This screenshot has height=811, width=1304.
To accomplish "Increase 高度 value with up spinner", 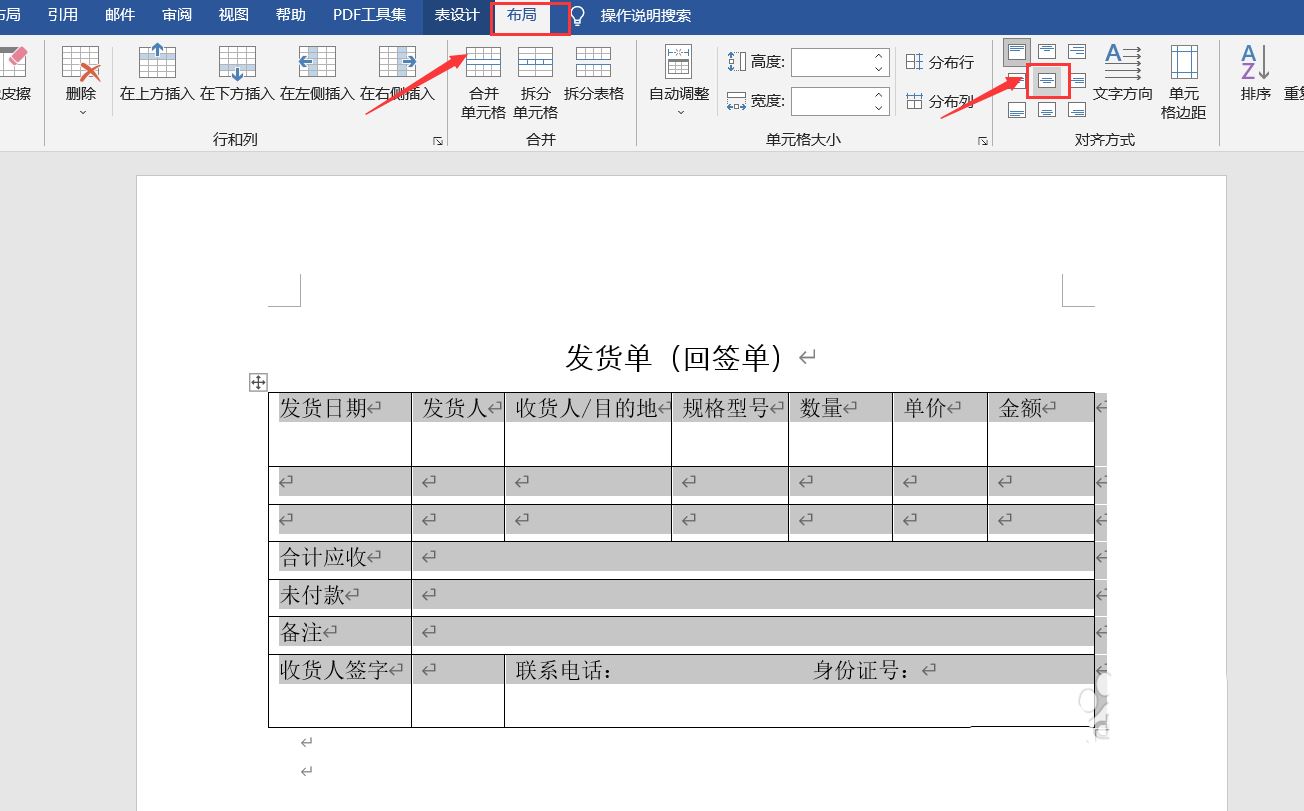I will click(879, 56).
